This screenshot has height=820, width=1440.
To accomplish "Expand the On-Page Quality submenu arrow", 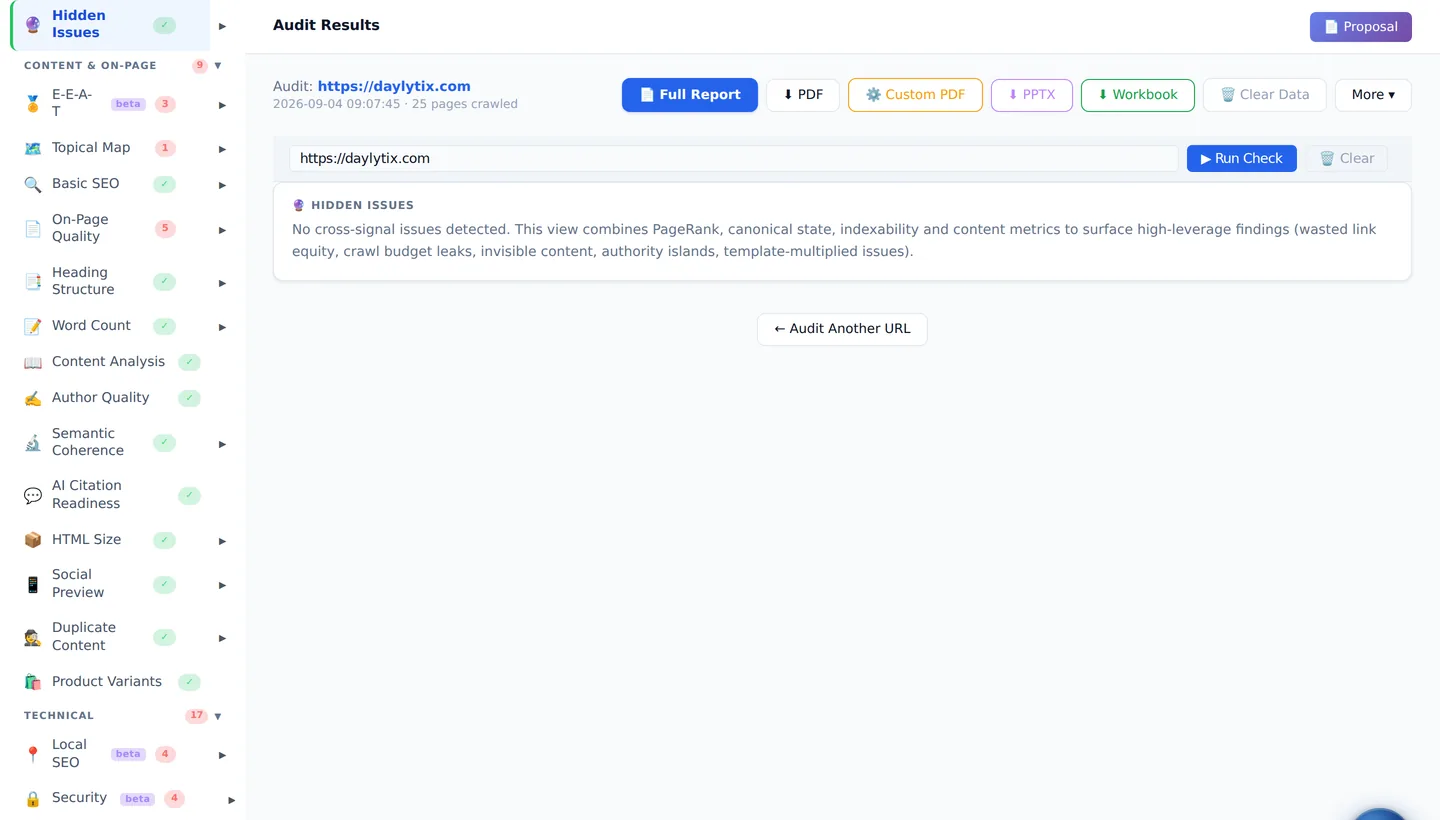I will tap(223, 230).
